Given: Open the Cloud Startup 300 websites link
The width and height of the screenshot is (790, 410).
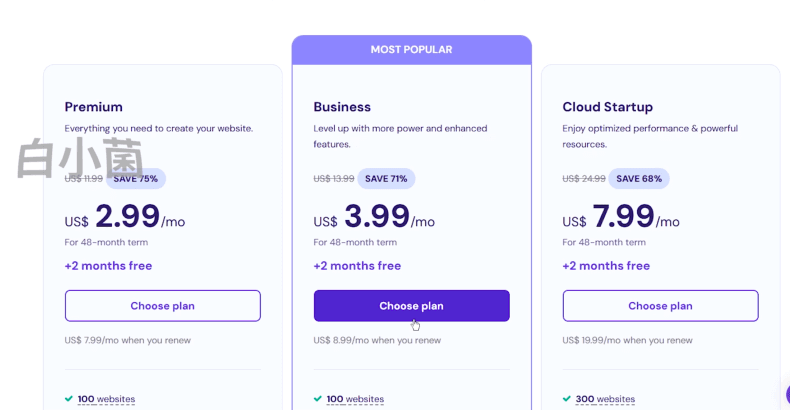Looking at the screenshot, I should tap(605, 399).
